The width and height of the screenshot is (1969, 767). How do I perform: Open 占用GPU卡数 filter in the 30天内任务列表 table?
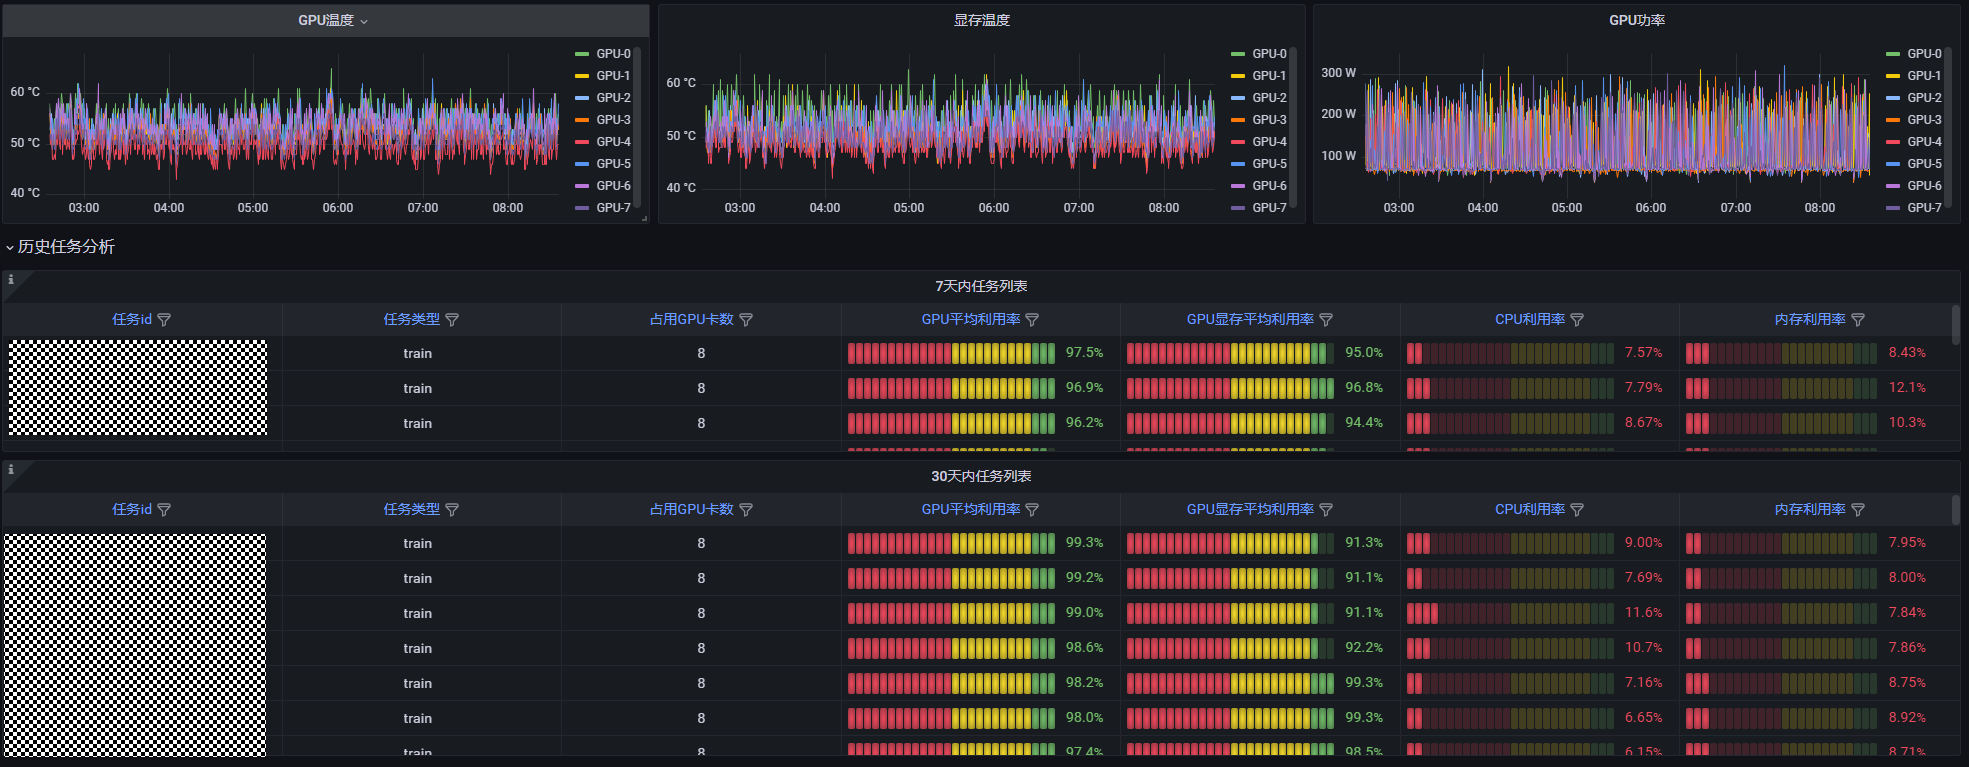tap(746, 510)
